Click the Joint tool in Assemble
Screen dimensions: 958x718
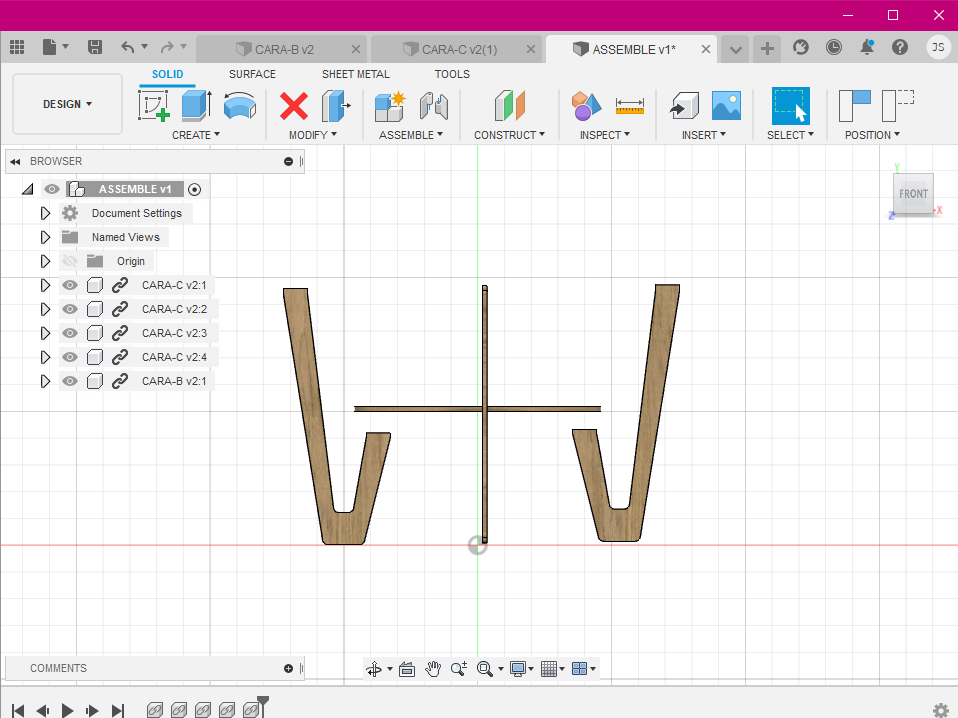pyautogui.click(x=433, y=105)
